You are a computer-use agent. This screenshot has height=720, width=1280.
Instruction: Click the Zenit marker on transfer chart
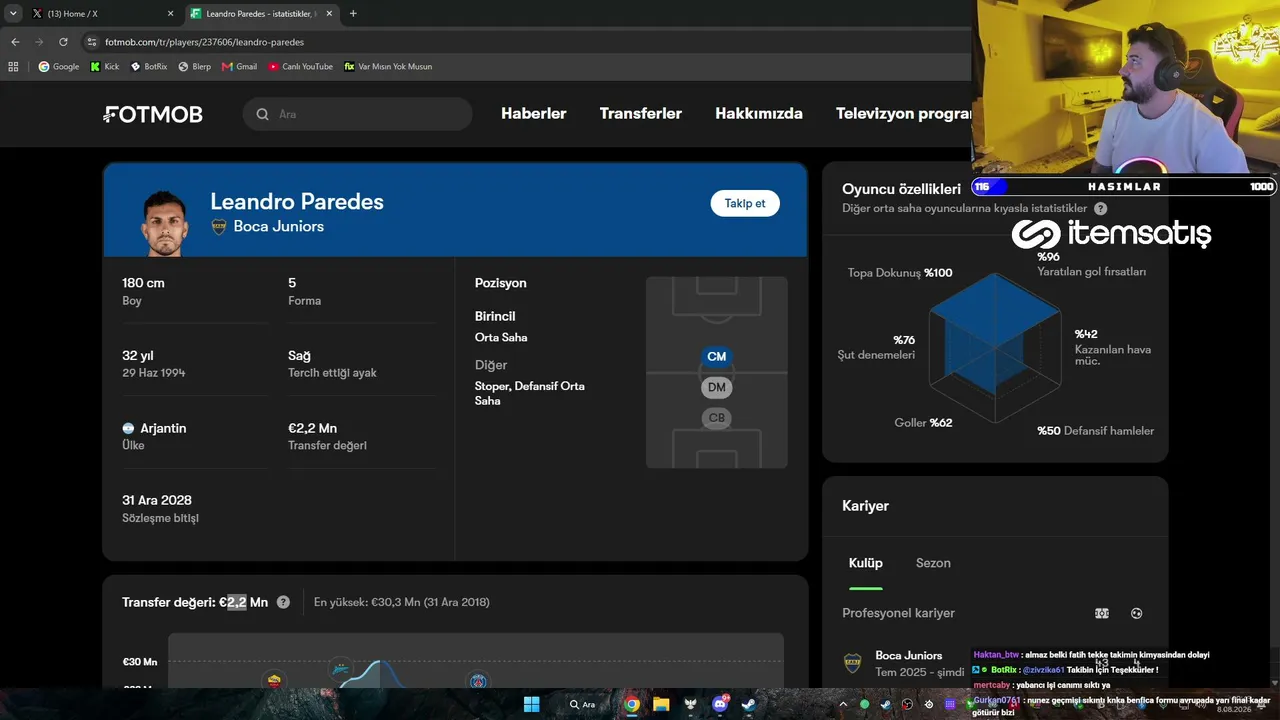tap(341, 670)
